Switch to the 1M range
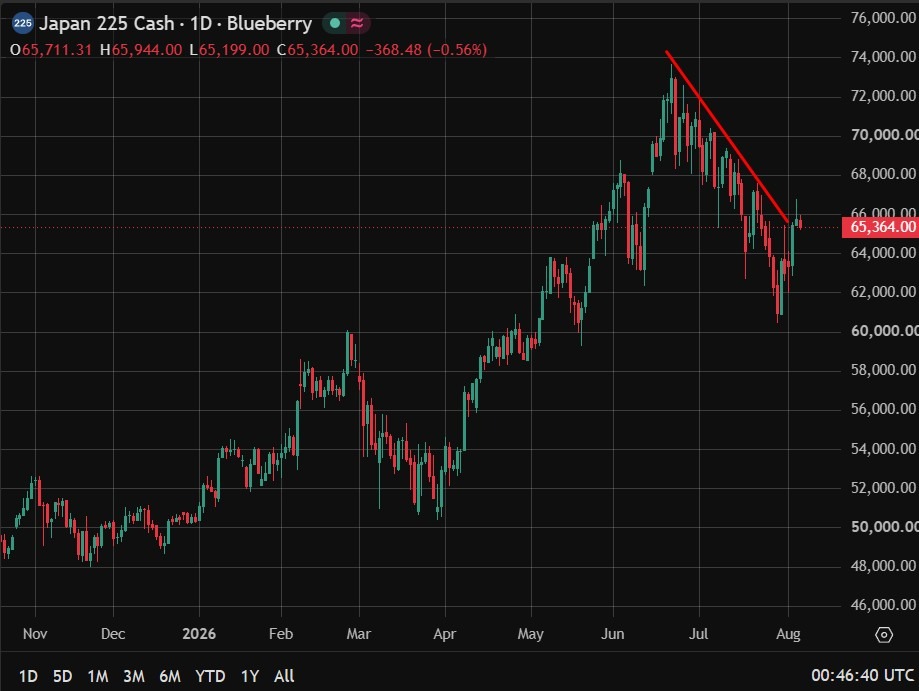This screenshot has height=691, width=919. 98,676
